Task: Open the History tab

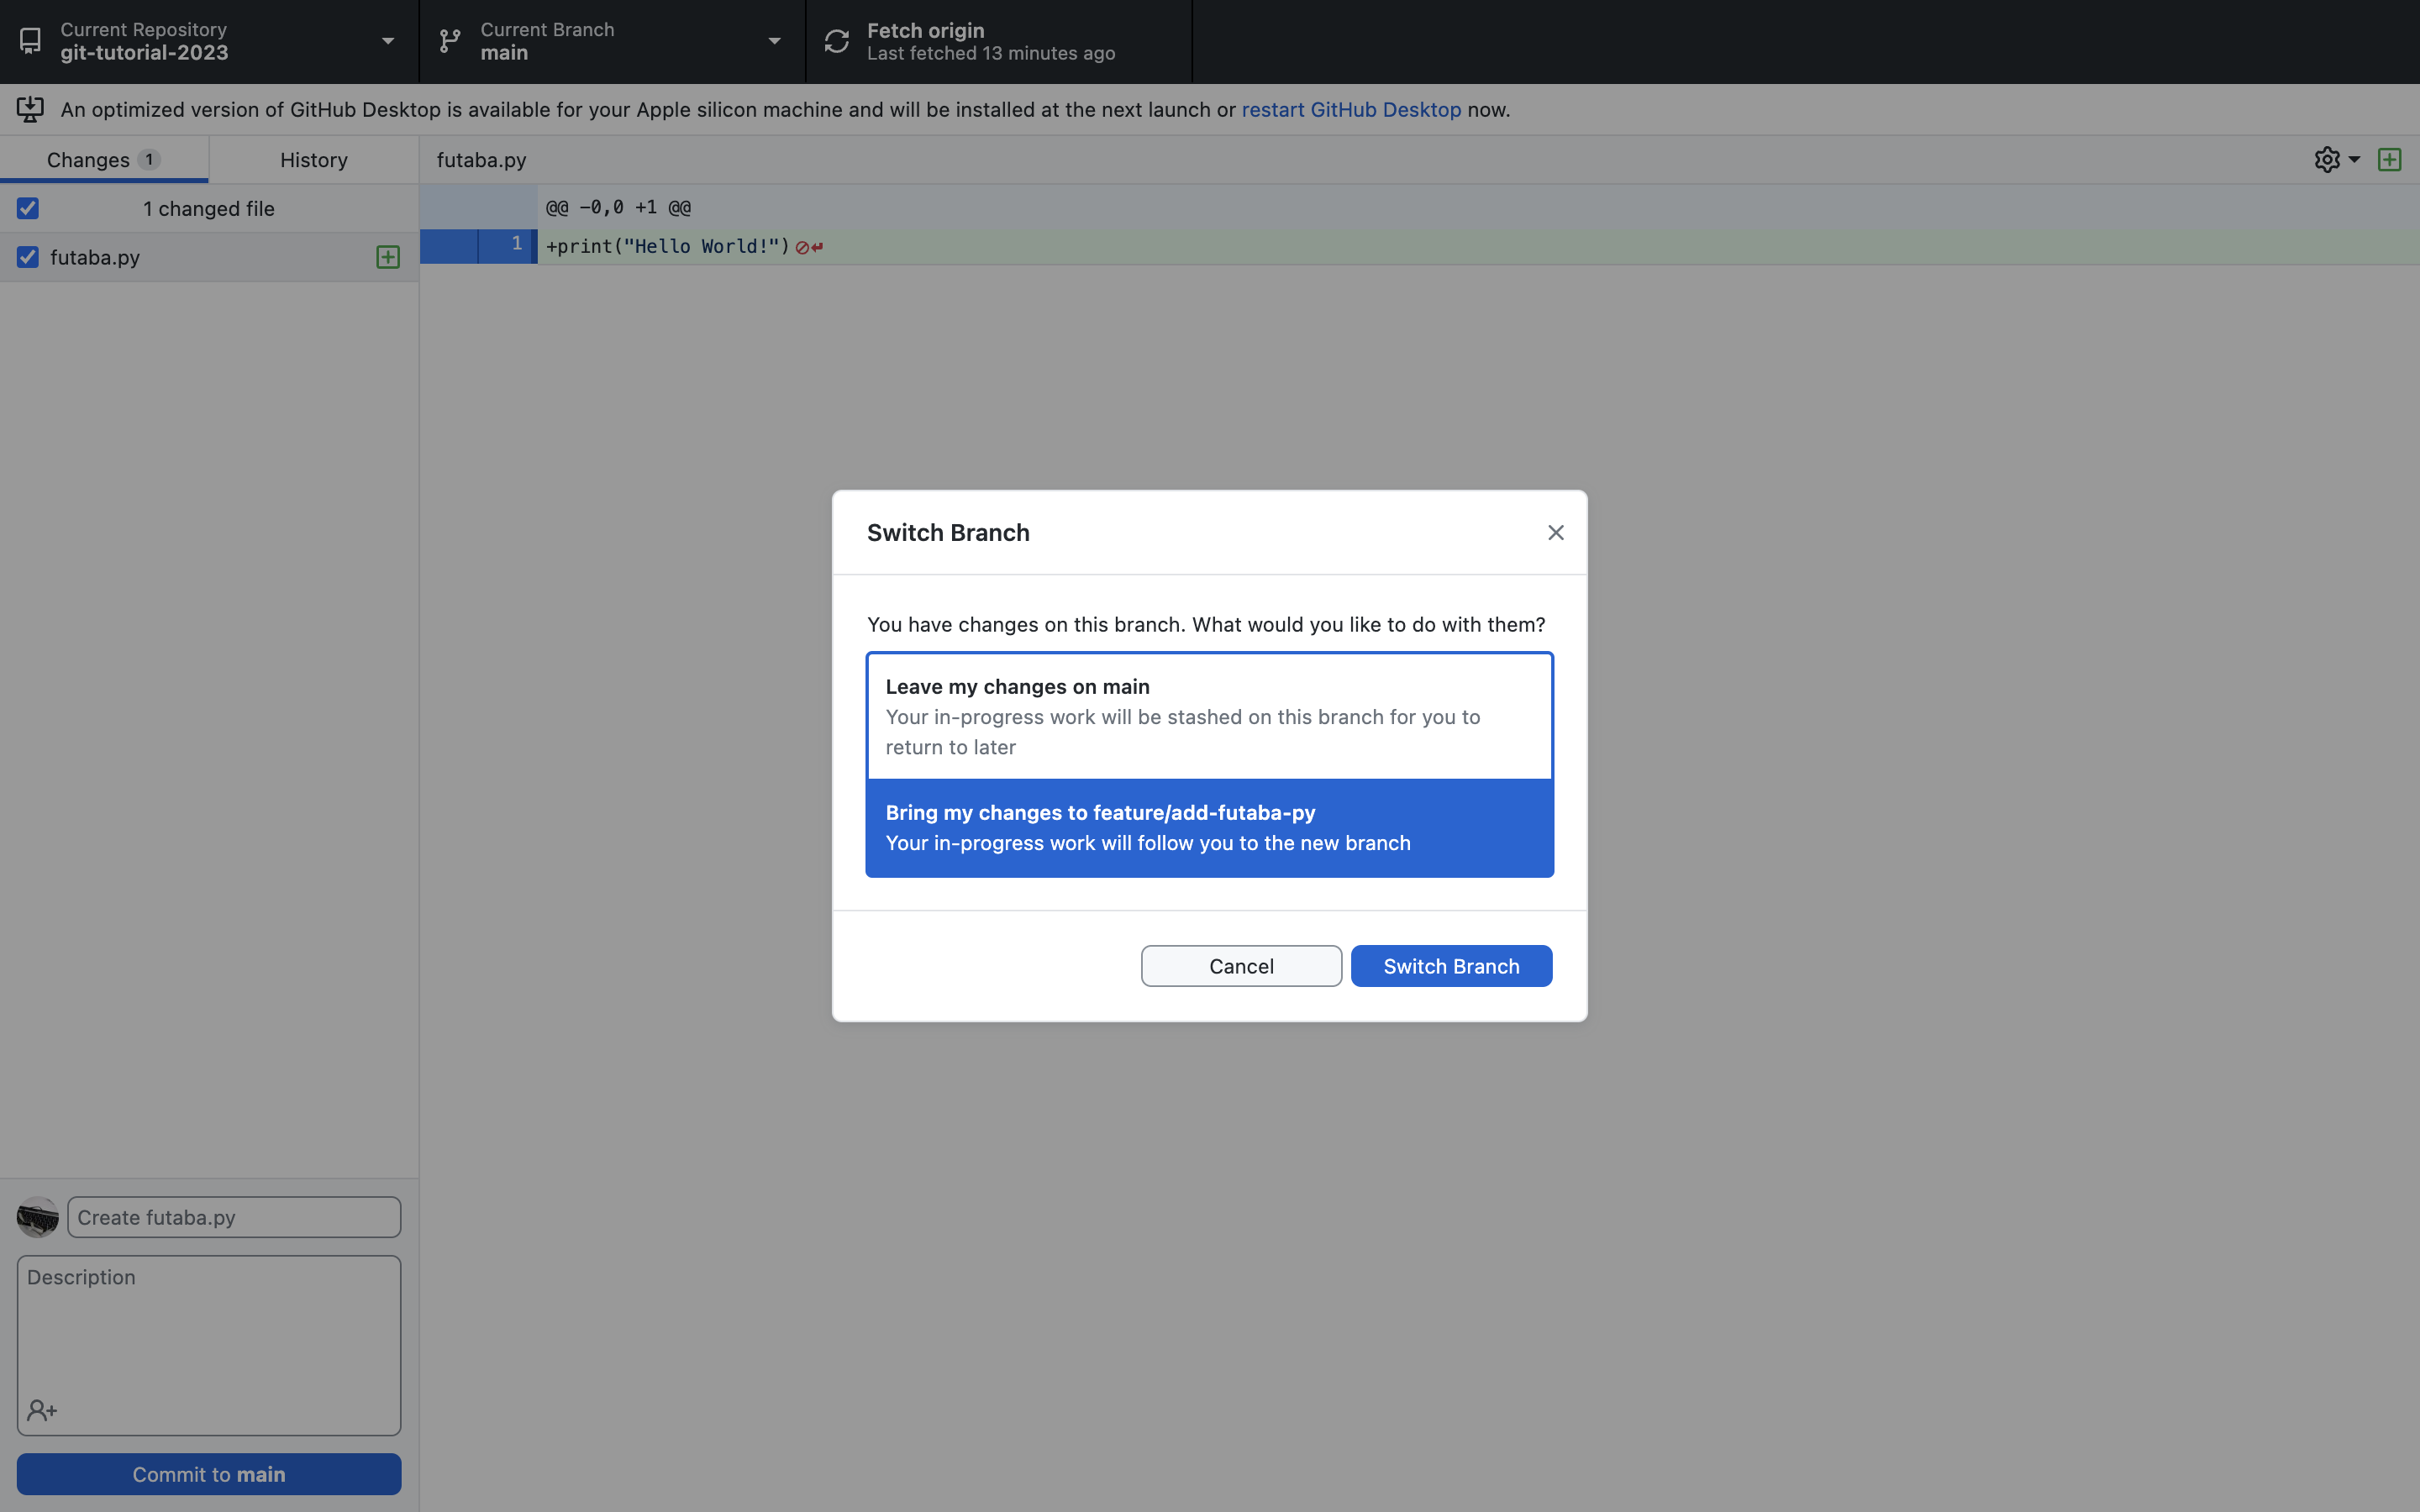Action: point(313,160)
